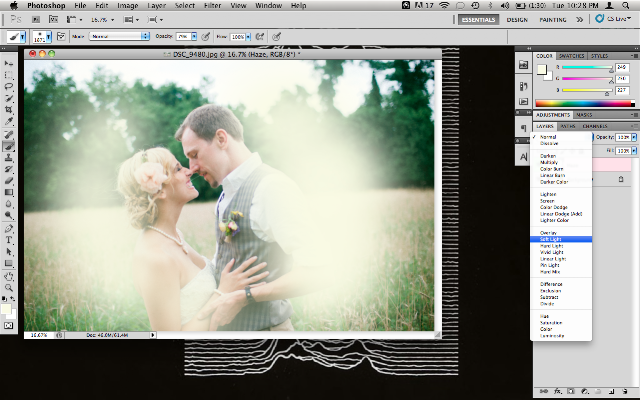Toggle the Brush panel button in options bar
The width and height of the screenshot is (640, 400).
(x=61, y=36)
